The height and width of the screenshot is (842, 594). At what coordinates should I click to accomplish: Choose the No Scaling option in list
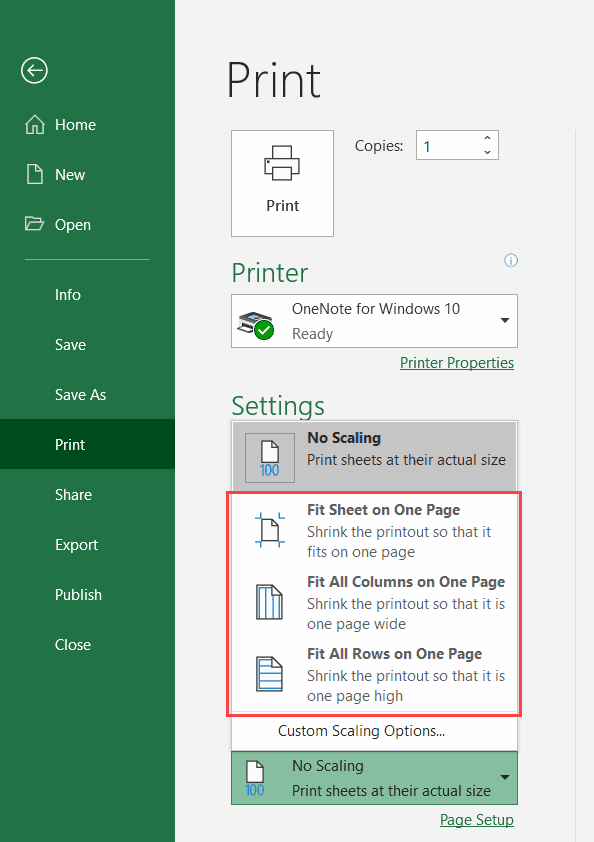point(374,456)
